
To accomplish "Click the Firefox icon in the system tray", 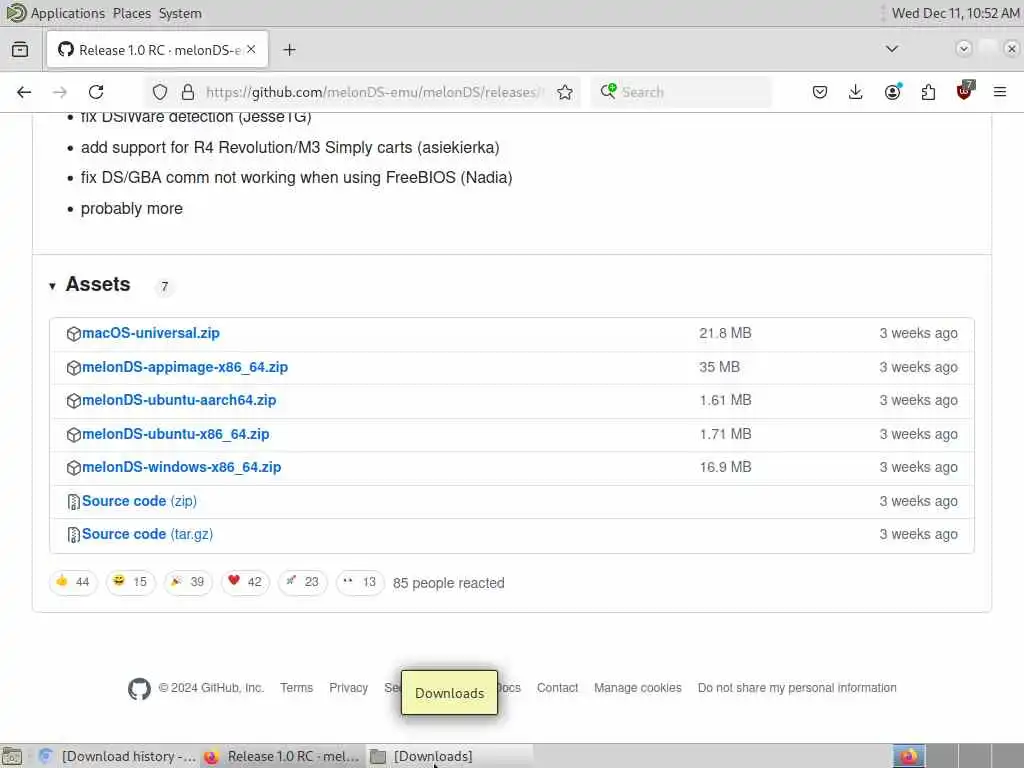I will (909, 756).
